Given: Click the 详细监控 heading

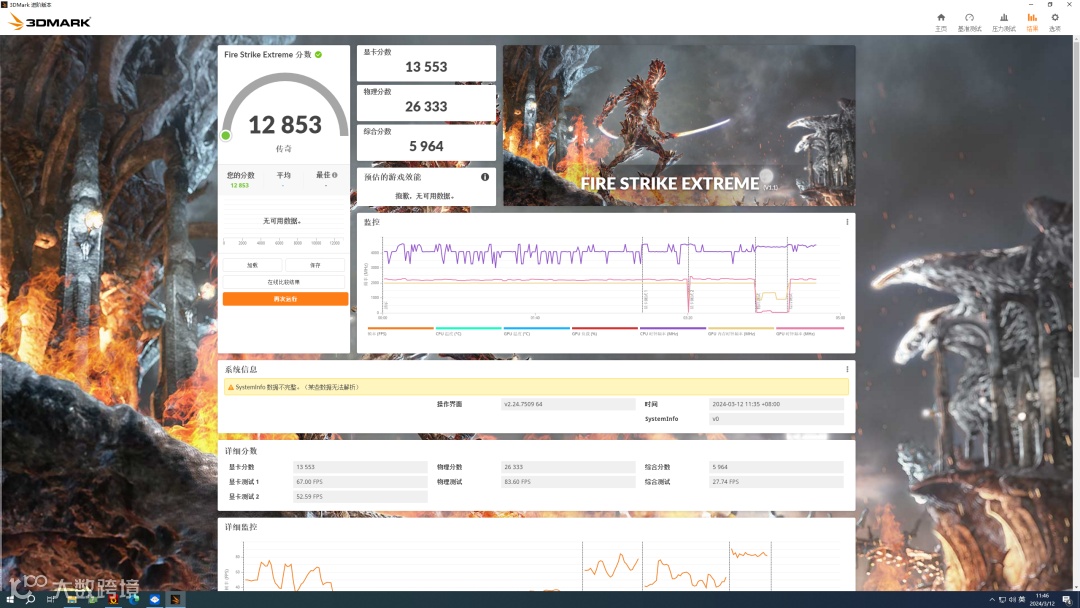Looking at the screenshot, I should pyautogui.click(x=240, y=527).
